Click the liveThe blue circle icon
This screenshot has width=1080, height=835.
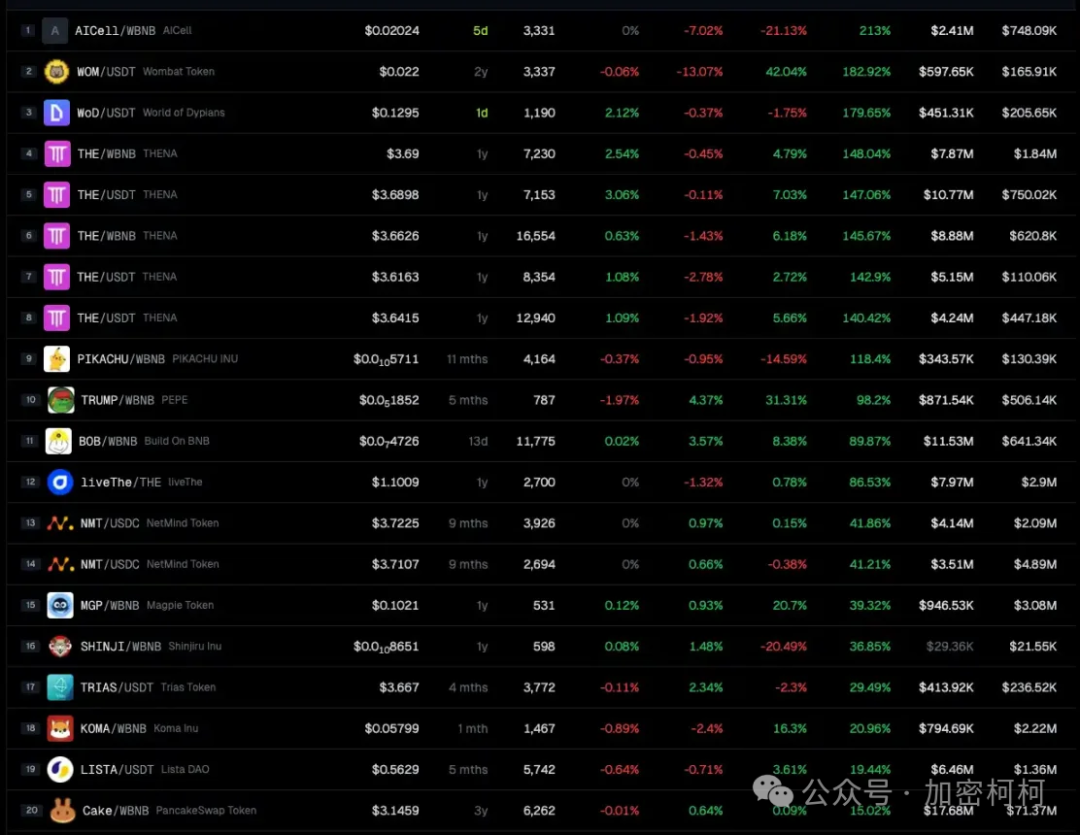(60, 482)
